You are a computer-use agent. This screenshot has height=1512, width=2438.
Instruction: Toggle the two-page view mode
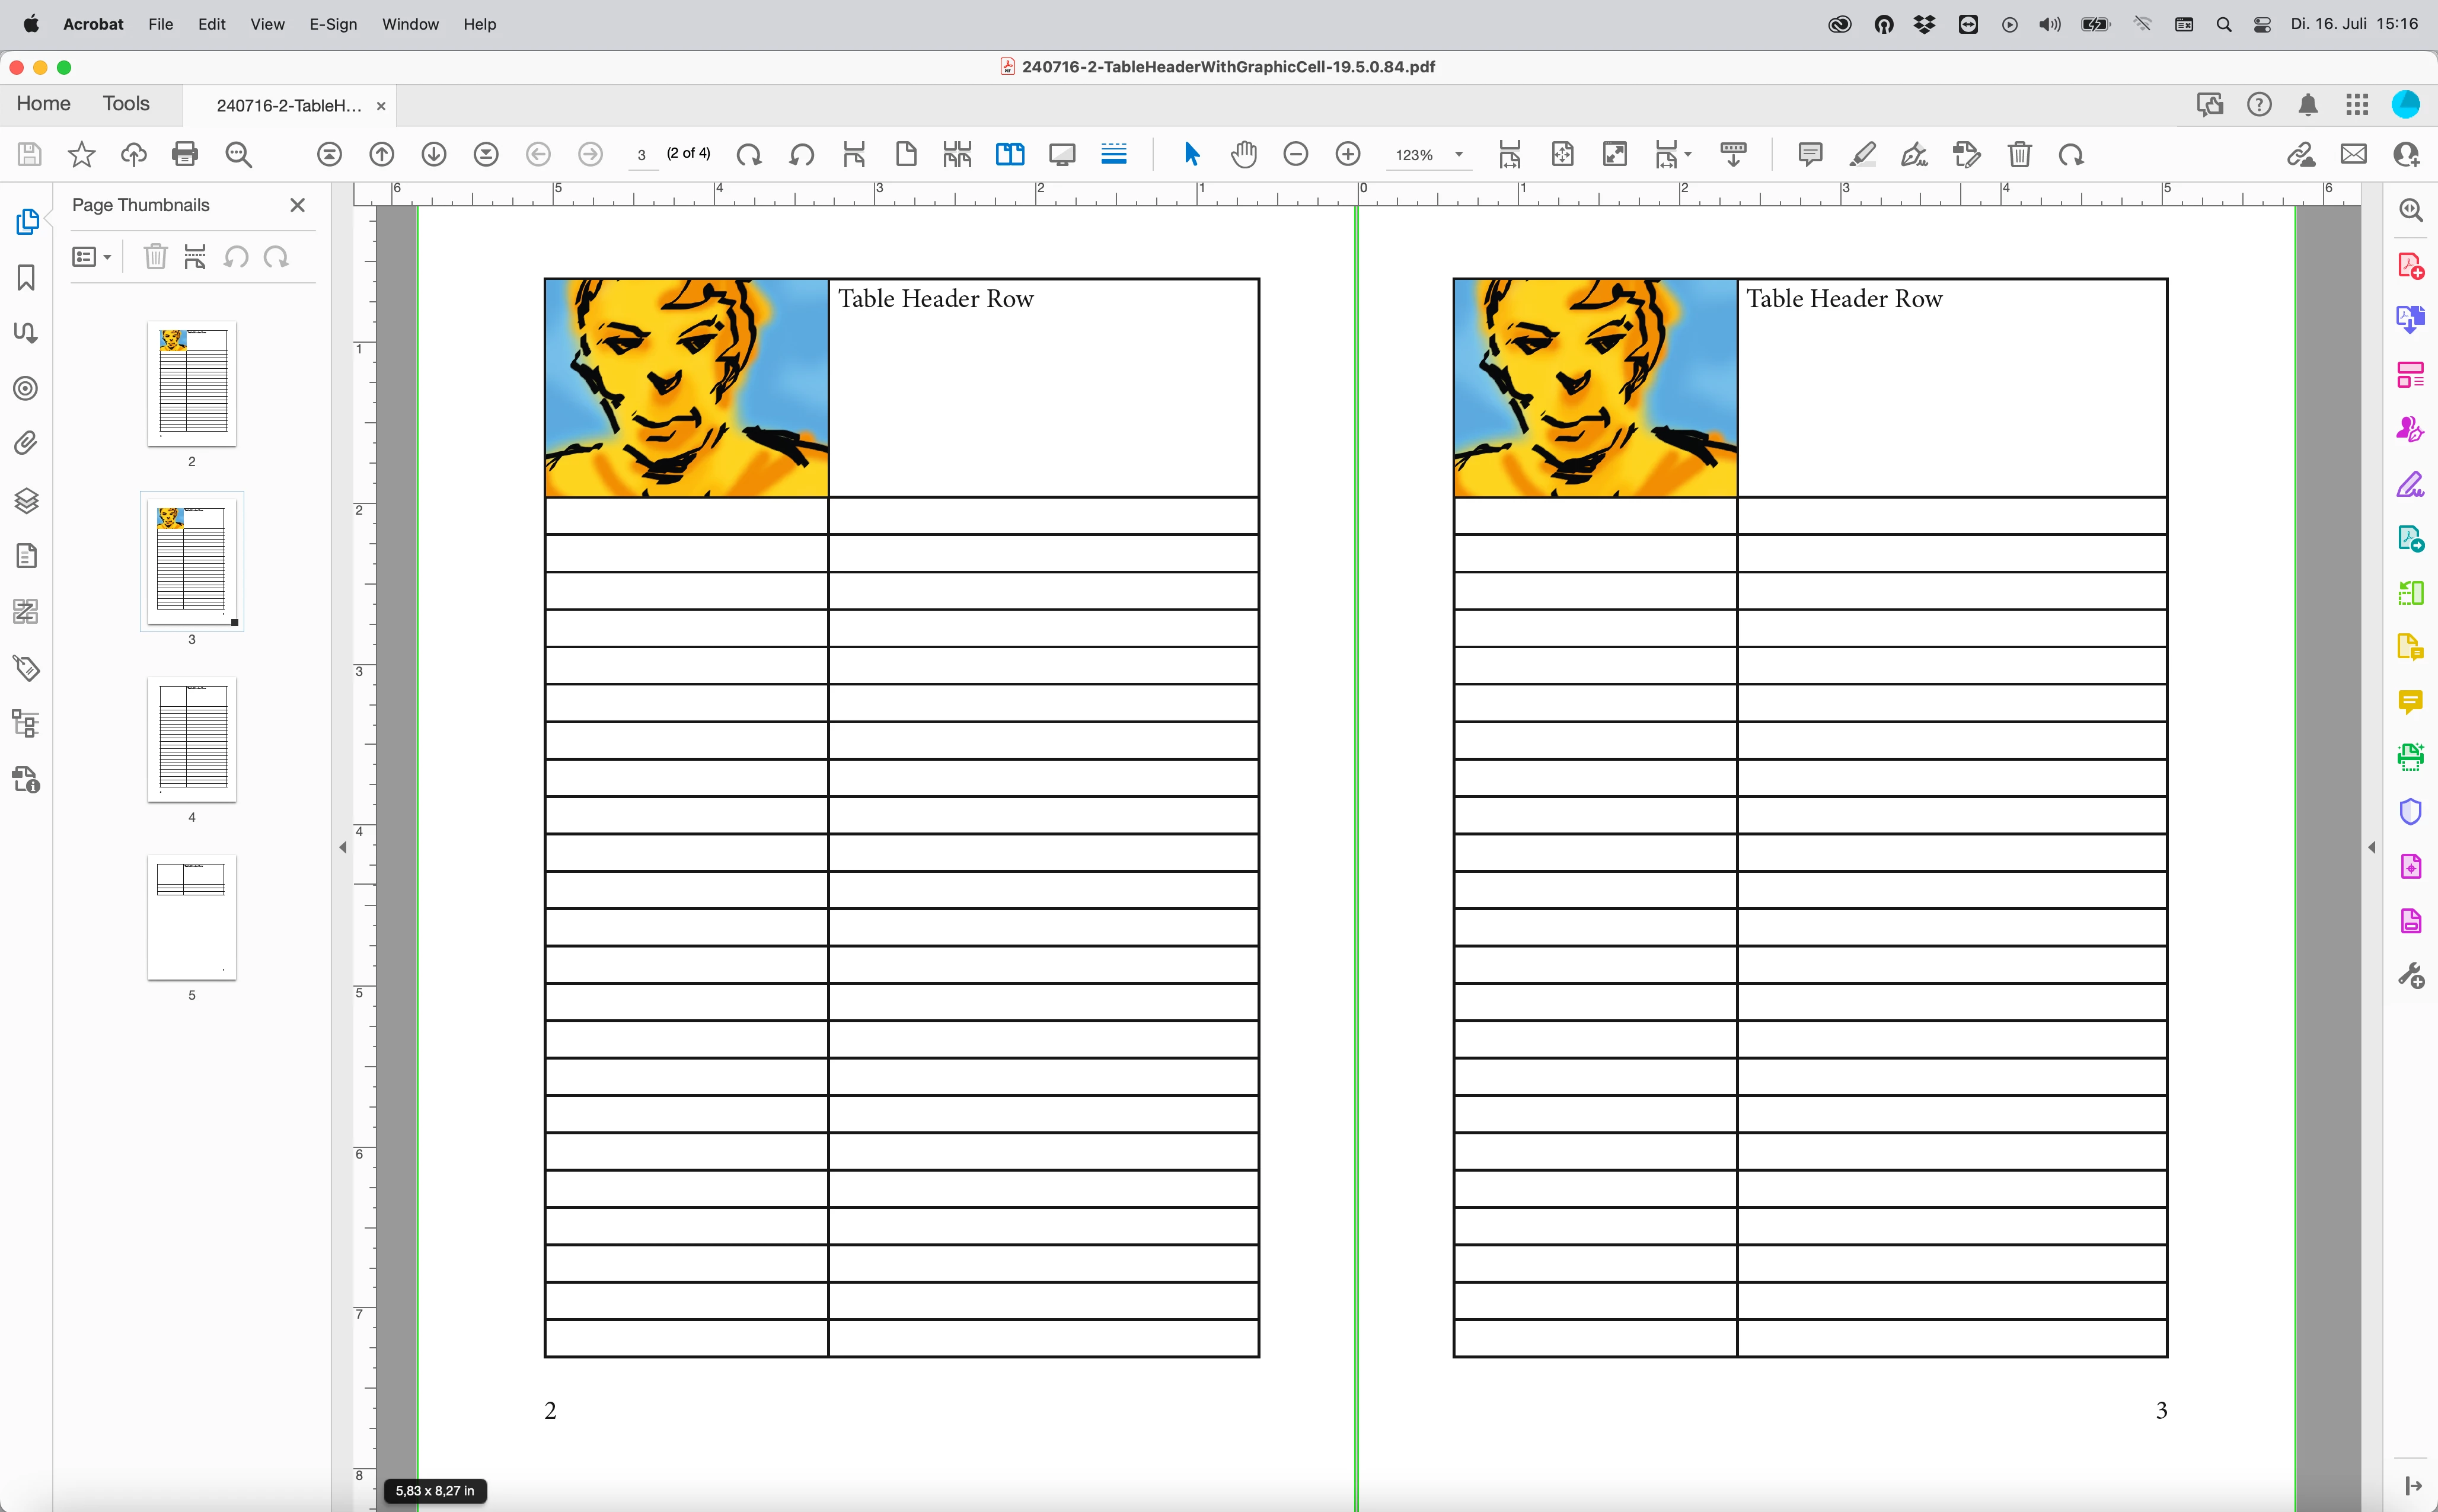tap(1010, 154)
